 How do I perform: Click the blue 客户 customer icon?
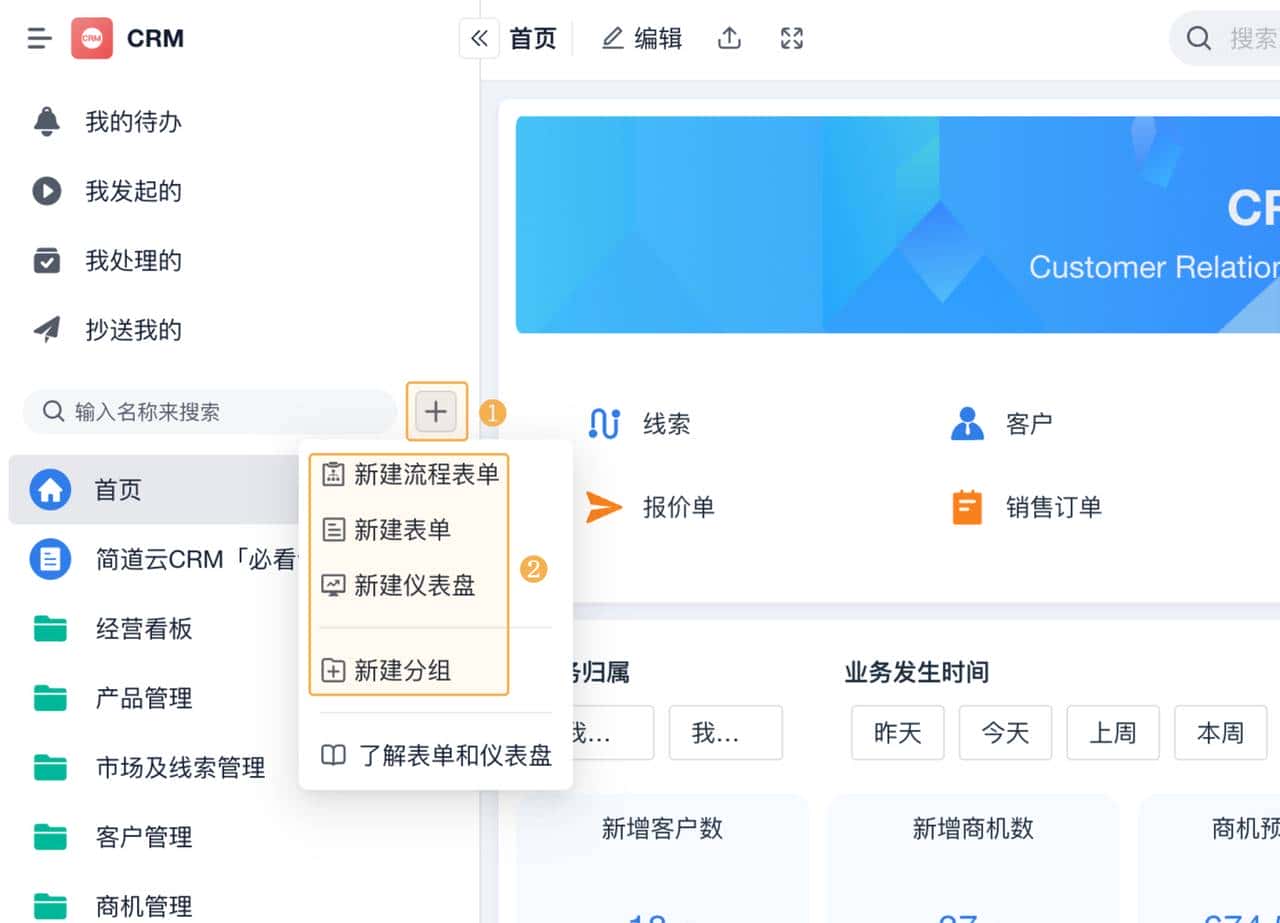tap(966, 422)
